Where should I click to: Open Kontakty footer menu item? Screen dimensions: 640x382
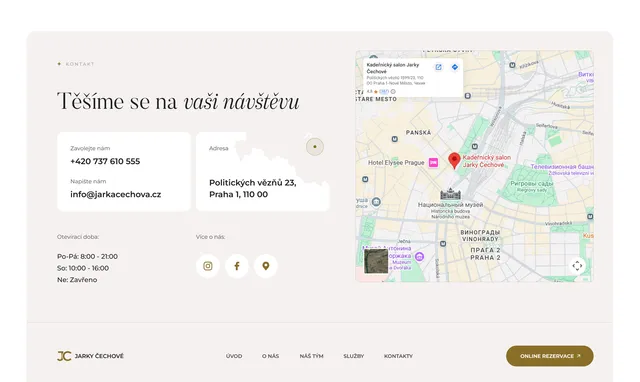coord(398,356)
